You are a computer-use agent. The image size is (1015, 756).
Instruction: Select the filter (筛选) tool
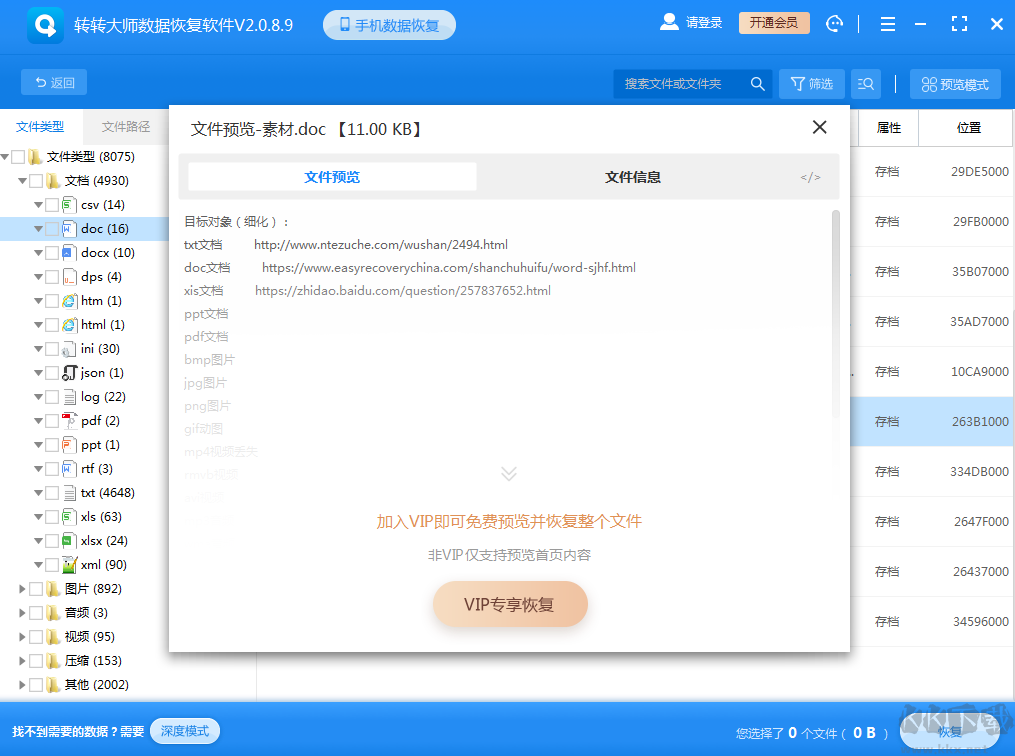811,84
